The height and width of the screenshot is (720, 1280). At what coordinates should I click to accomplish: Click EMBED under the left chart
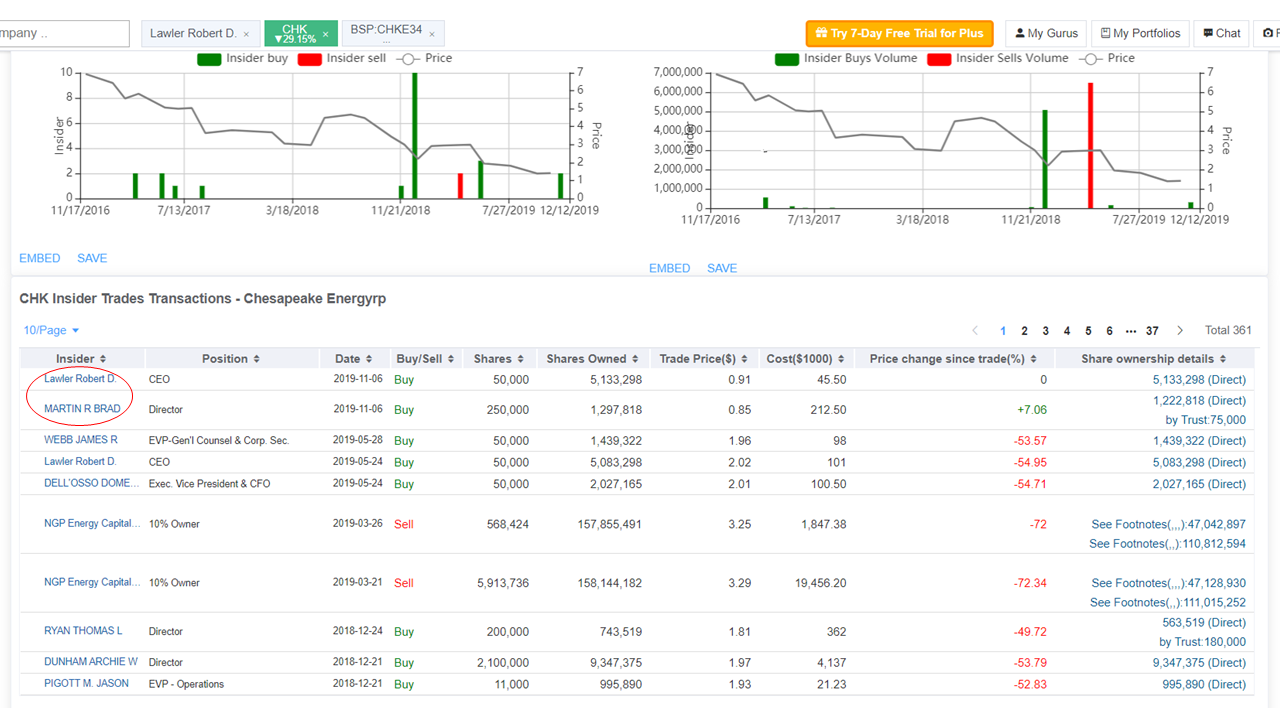click(40, 258)
